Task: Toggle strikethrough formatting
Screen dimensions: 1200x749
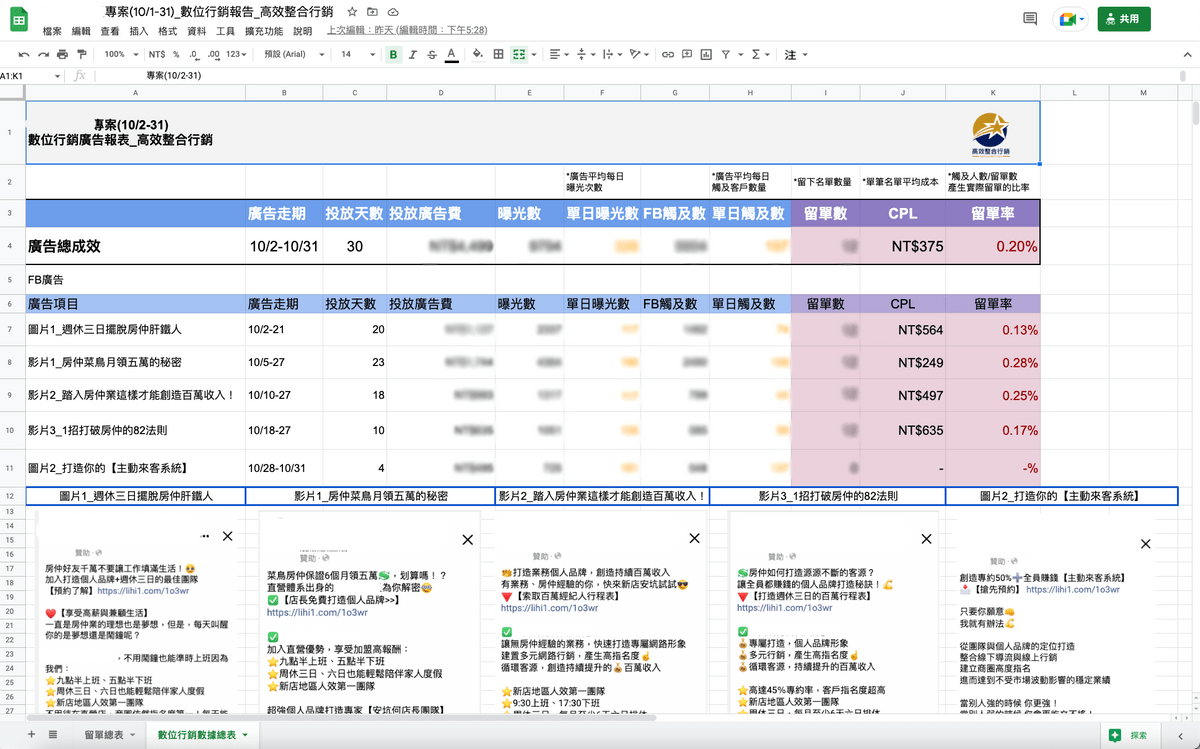Action: [431, 54]
